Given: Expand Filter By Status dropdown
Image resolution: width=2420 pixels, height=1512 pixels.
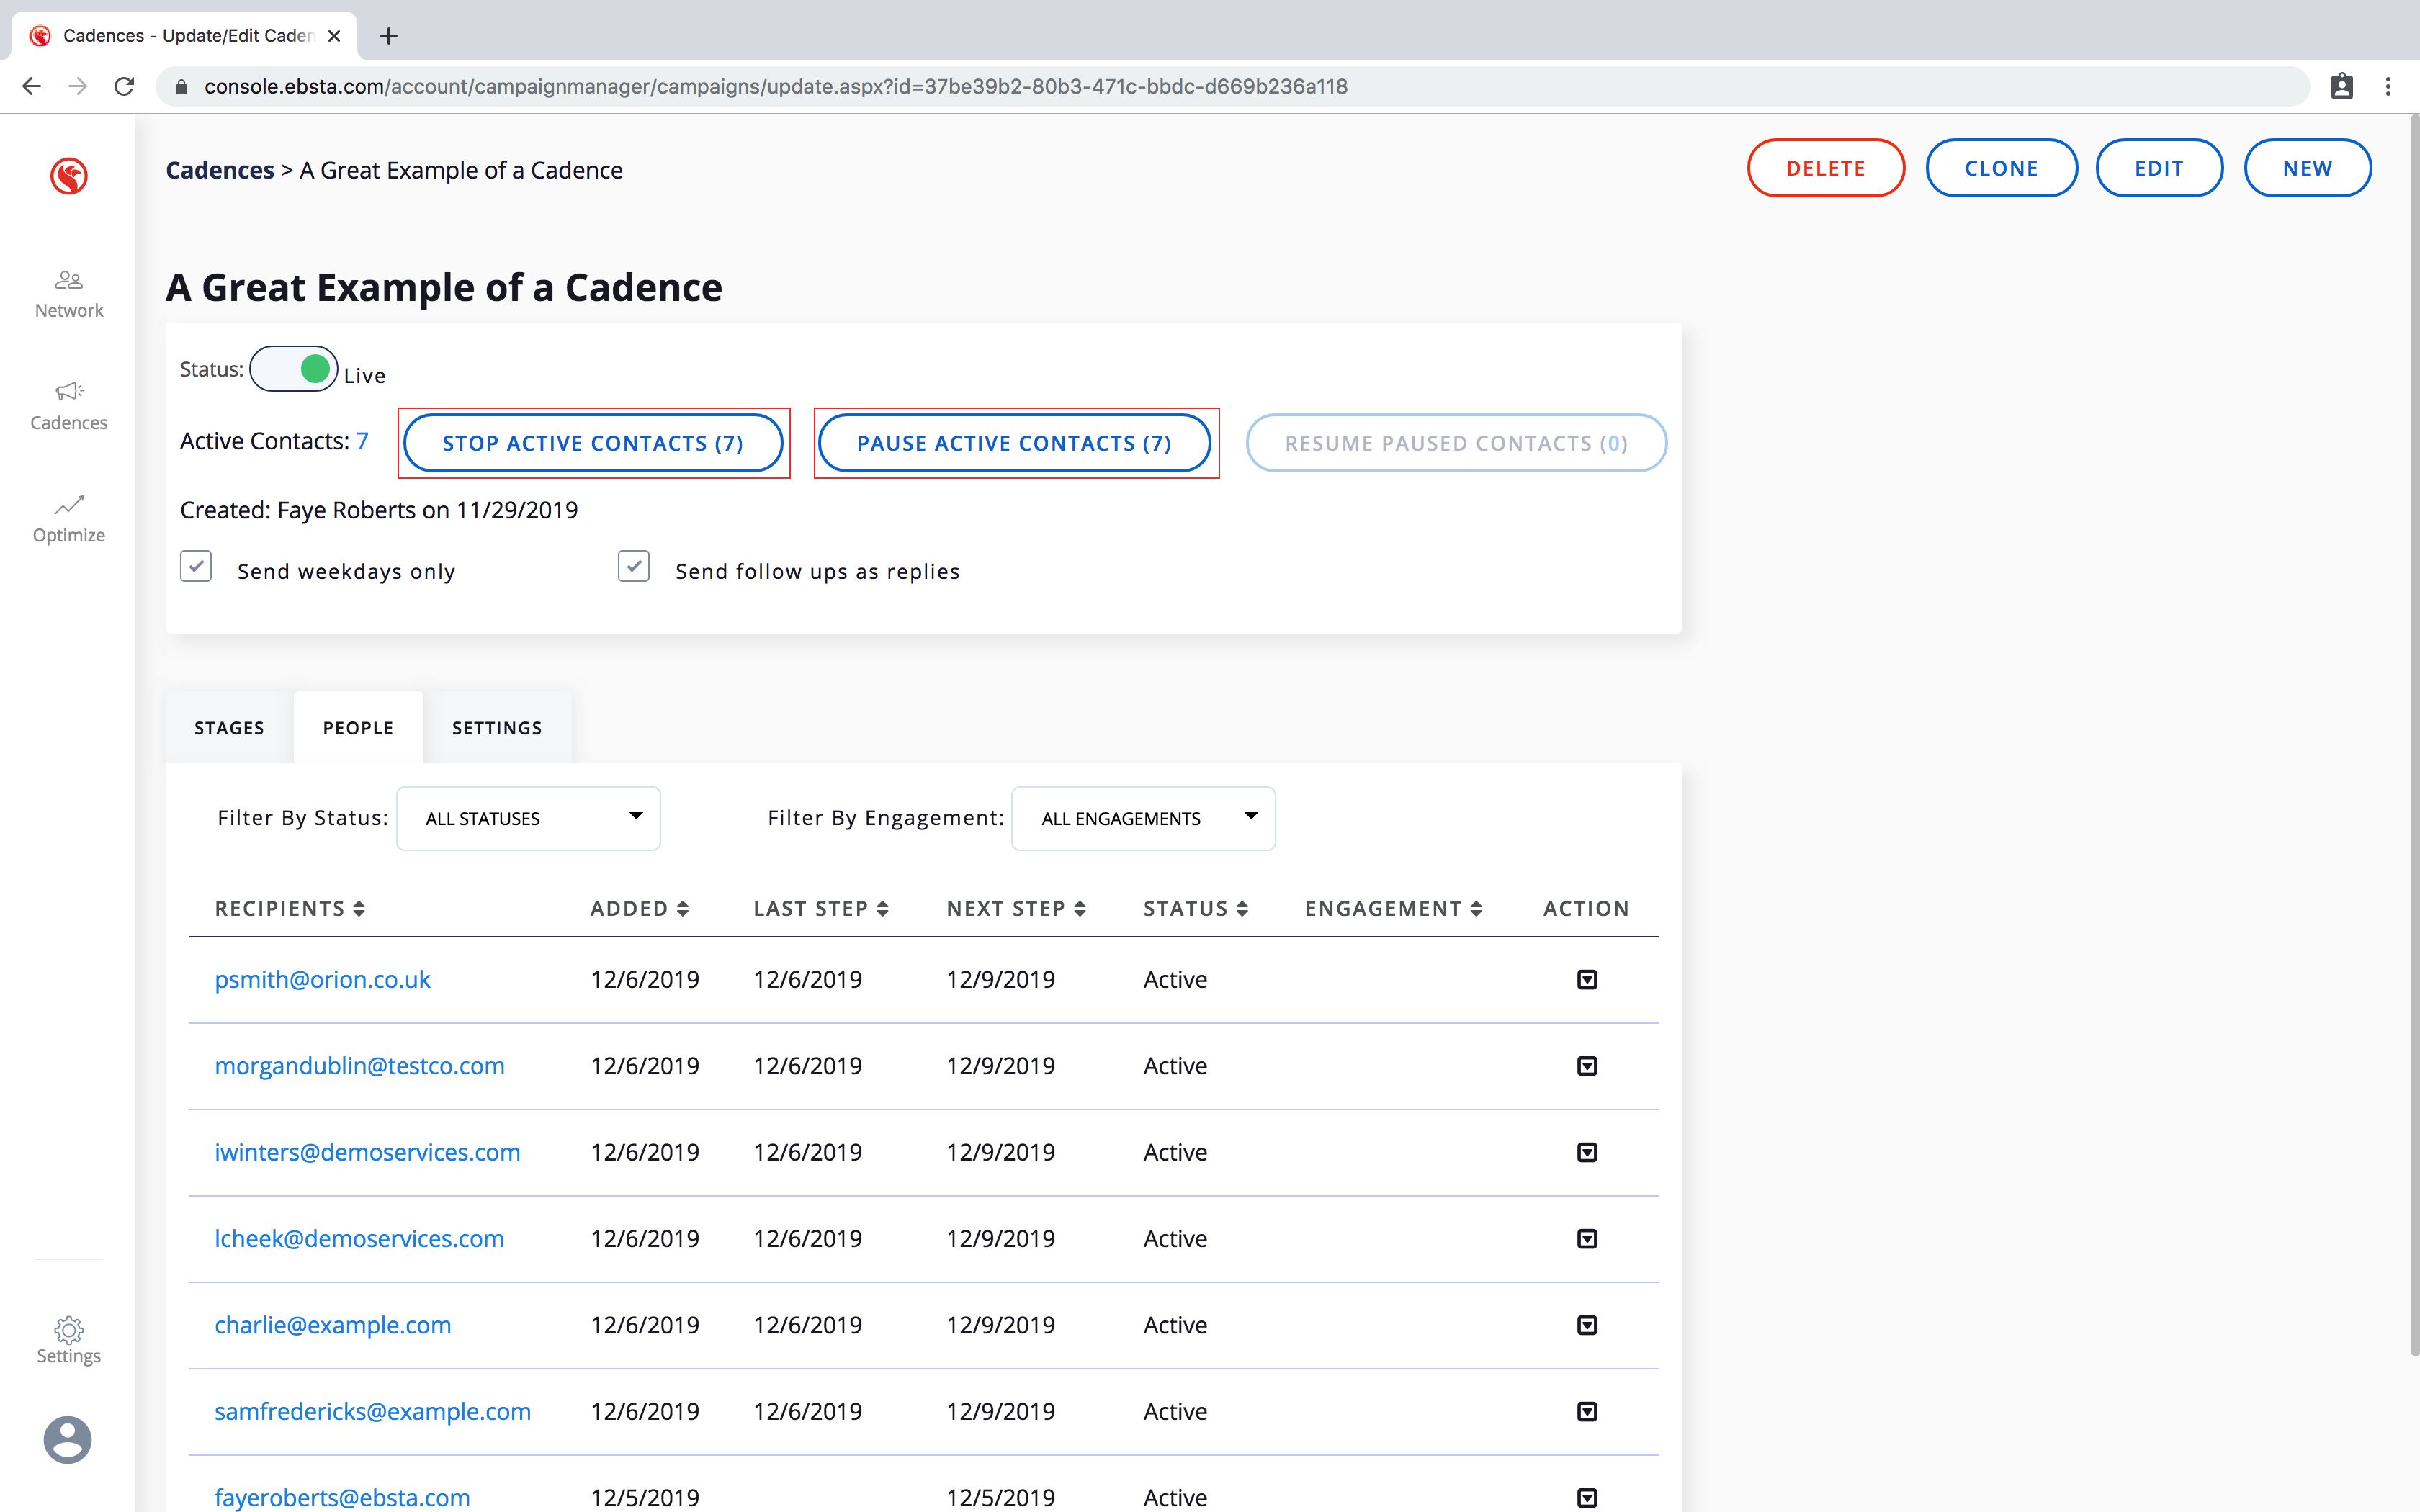Looking at the screenshot, I should [x=528, y=818].
